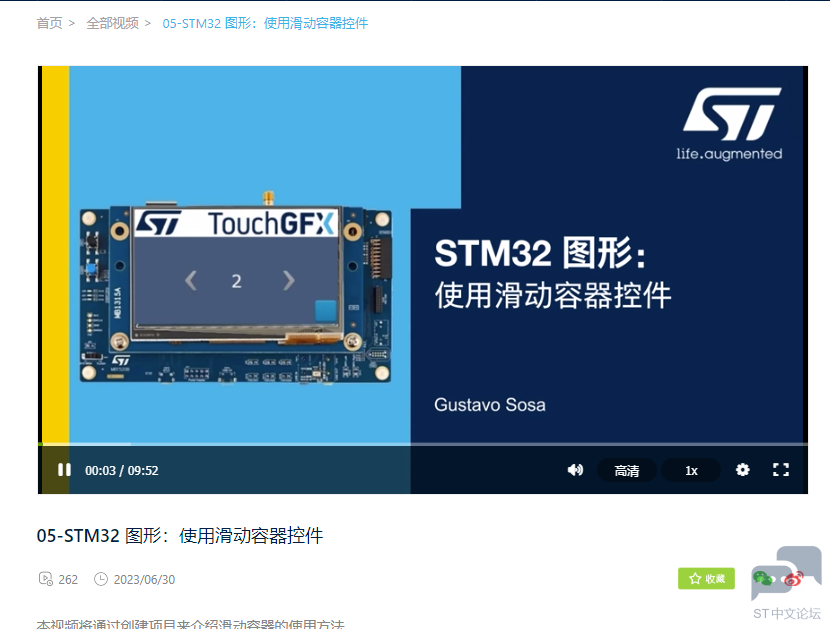The width and height of the screenshot is (830, 629).
Task: Click the current page breadcrumb 05-STM32 图形
Action: point(265,23)
